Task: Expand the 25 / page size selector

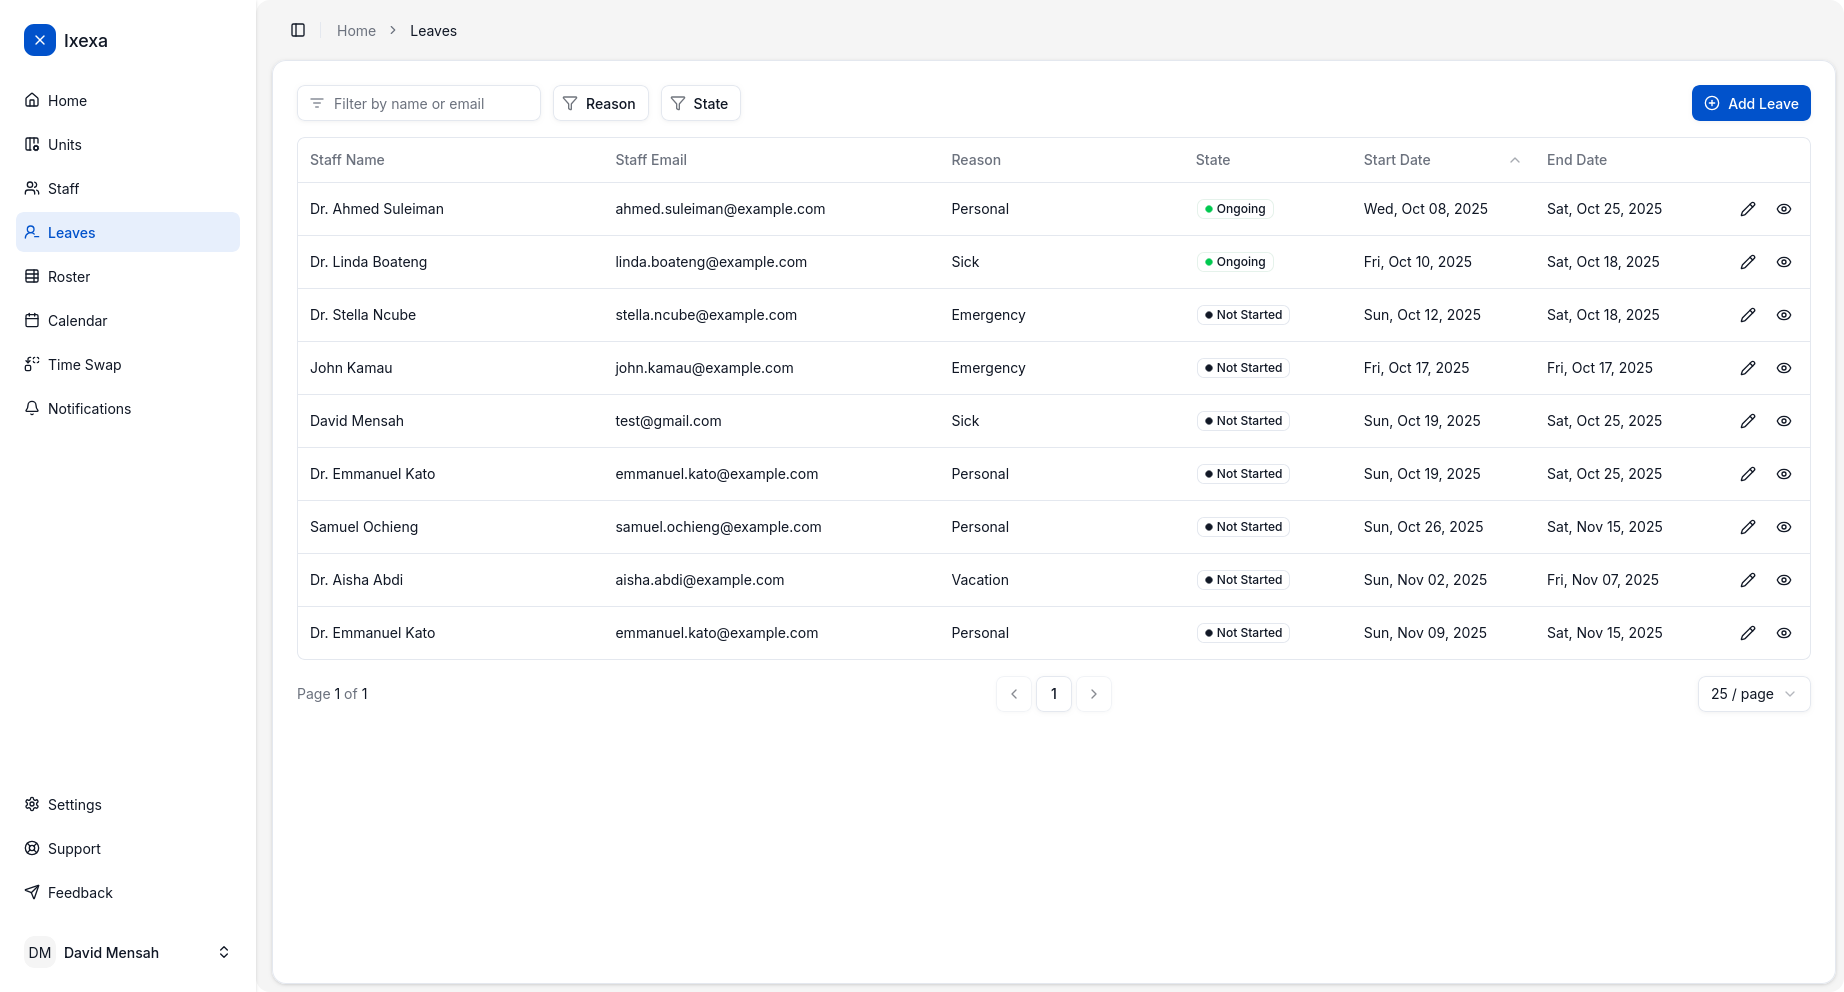Action: coord(1753,694)
